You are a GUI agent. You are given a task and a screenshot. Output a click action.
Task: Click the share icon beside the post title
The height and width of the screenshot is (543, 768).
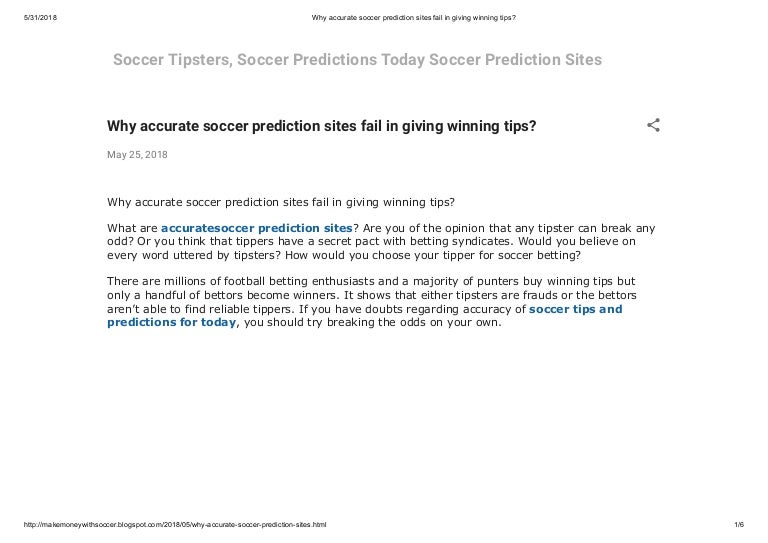coord(653,126)
